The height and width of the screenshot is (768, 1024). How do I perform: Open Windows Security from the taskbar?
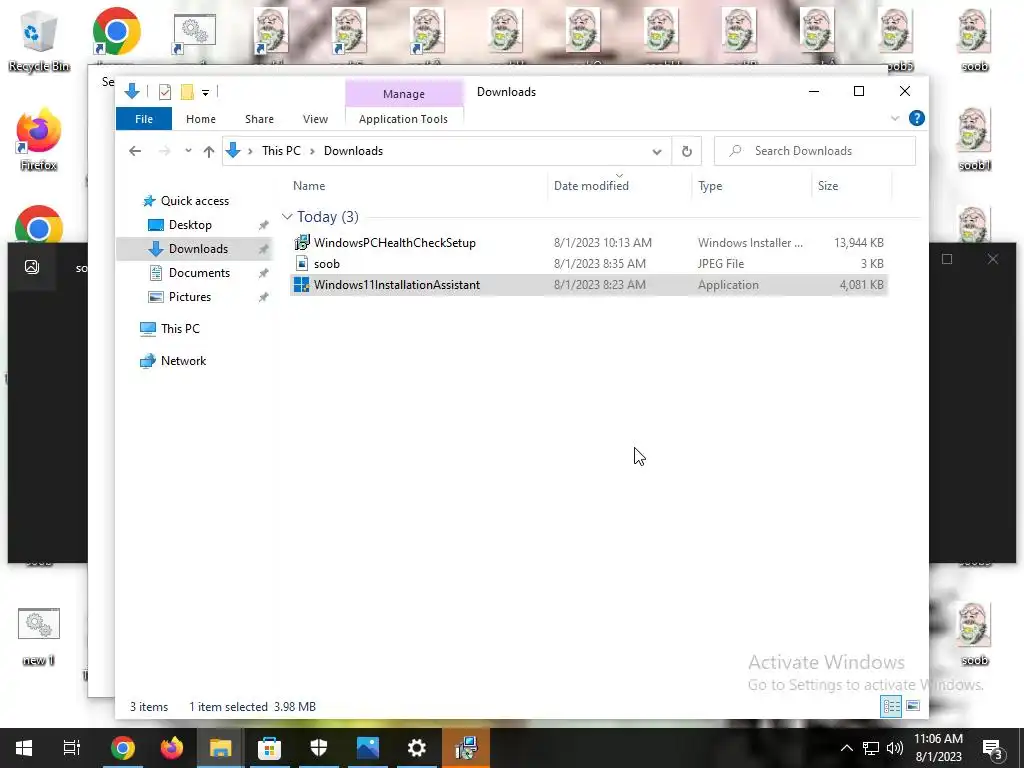tap(319, 748)
